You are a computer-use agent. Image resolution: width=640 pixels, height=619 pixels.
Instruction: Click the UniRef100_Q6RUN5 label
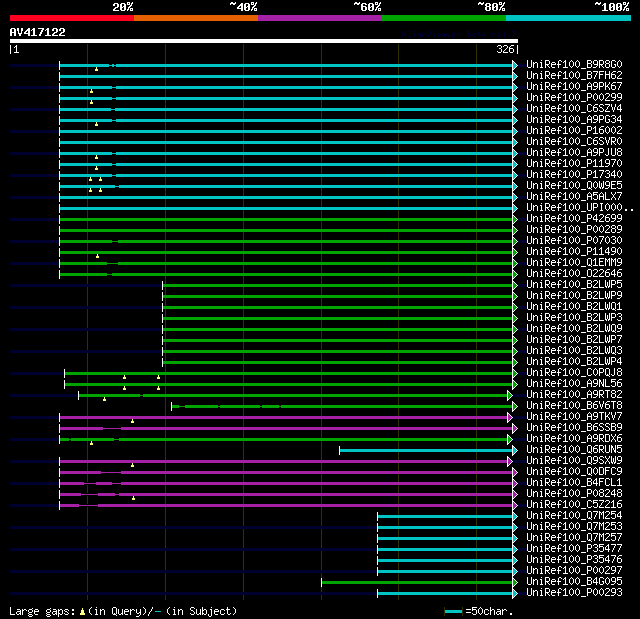tap(574, 450)
